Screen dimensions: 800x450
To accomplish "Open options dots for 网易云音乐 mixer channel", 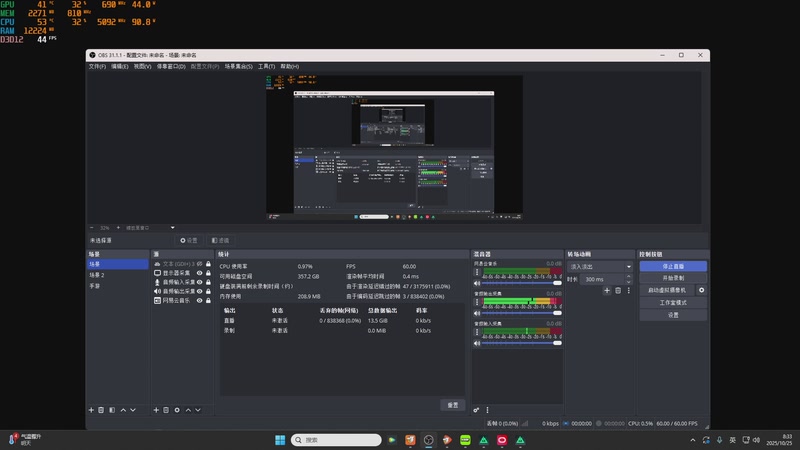I will pos(477,272).
